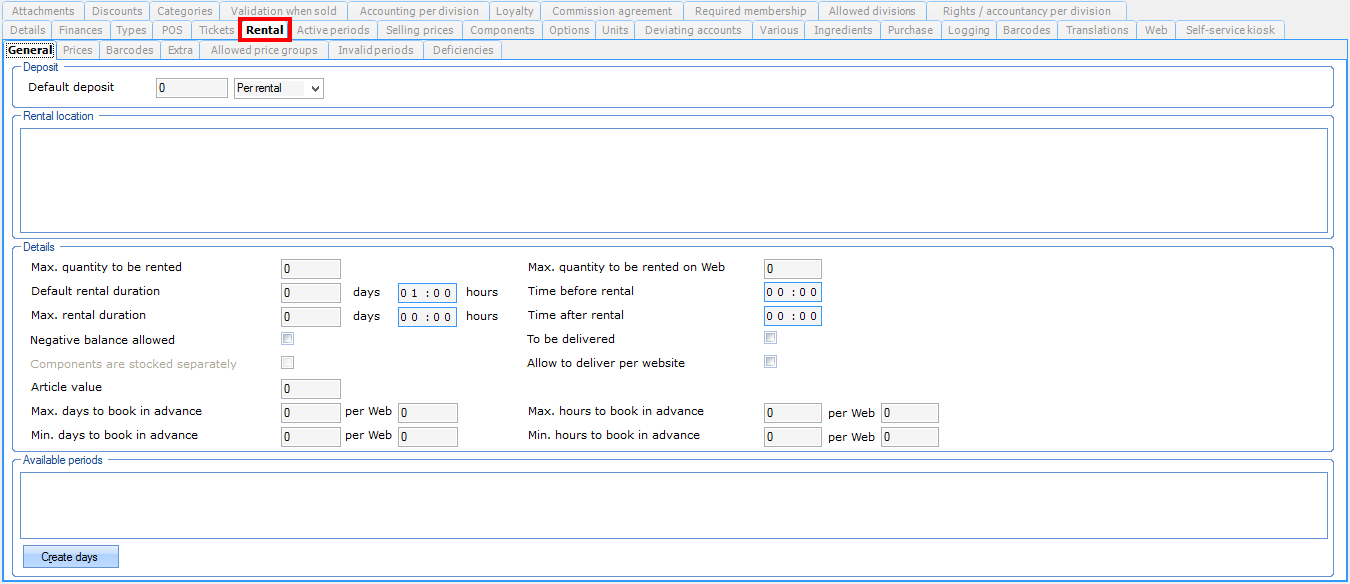Click the Max. quantity to be rented field
The height and width of the screenshot is (584, 1350).
click(310, 268)
